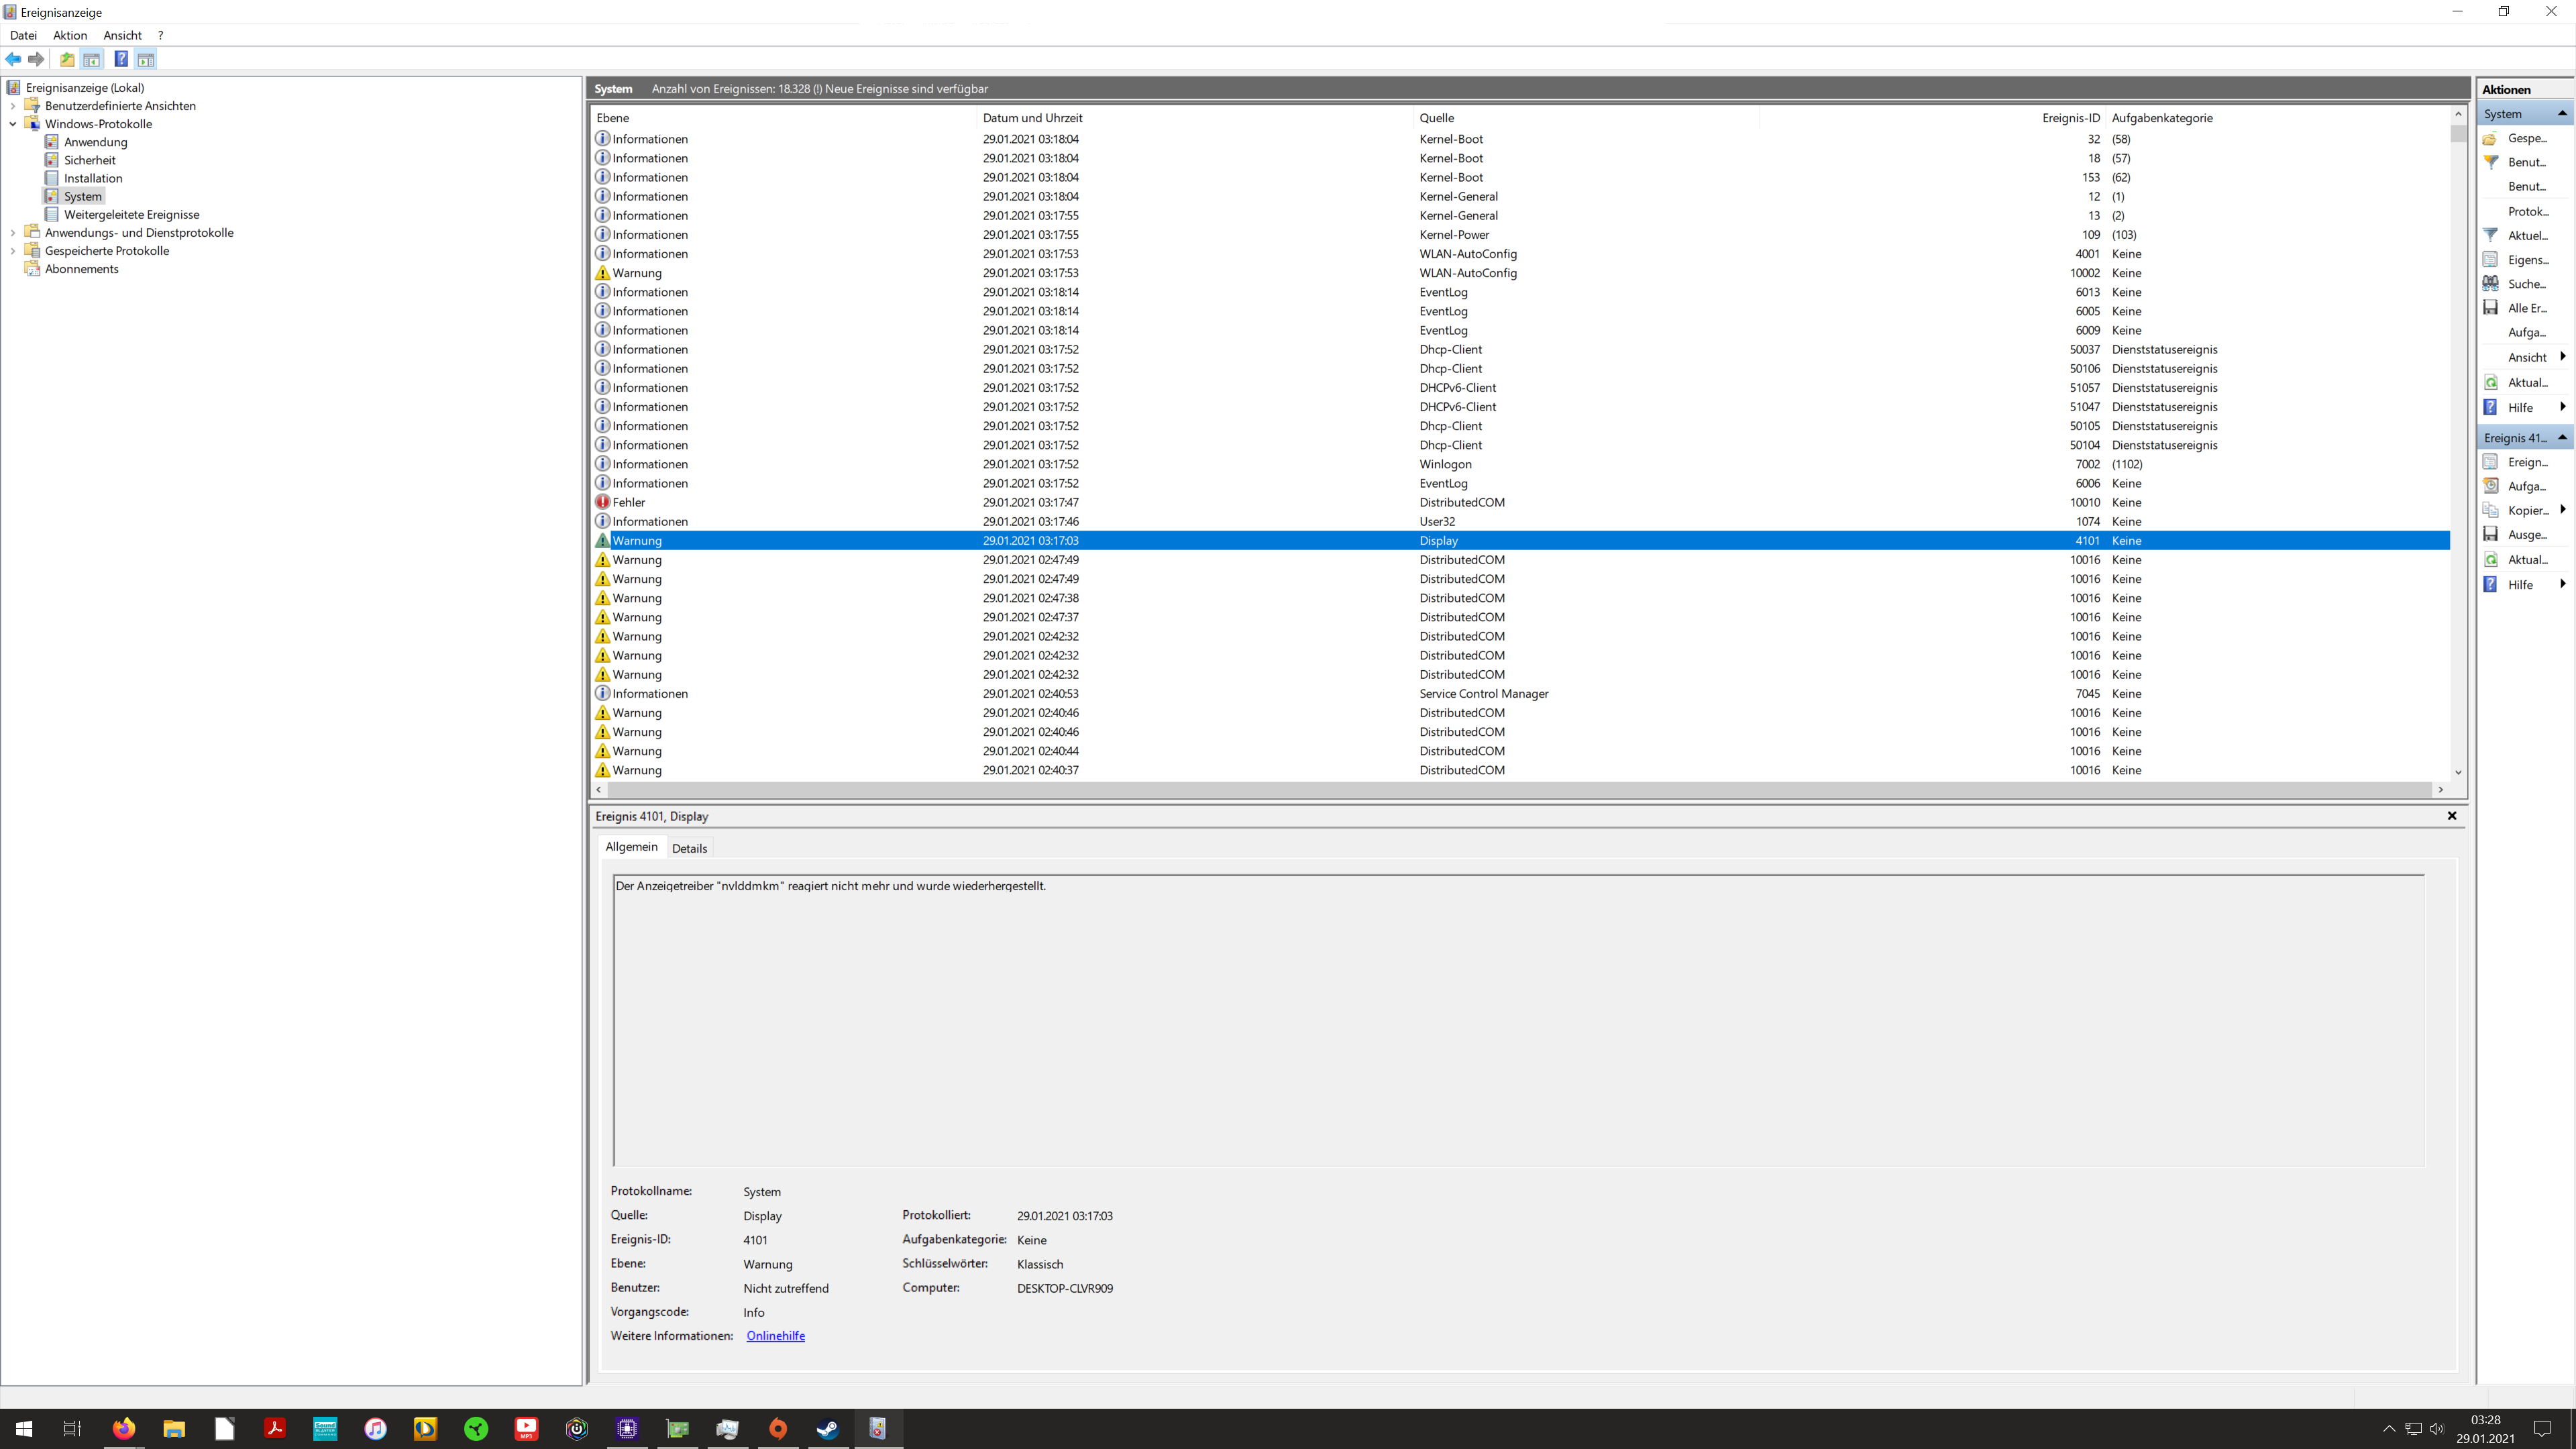Click the filter icon for Aktuel... action

(2491, 235)
